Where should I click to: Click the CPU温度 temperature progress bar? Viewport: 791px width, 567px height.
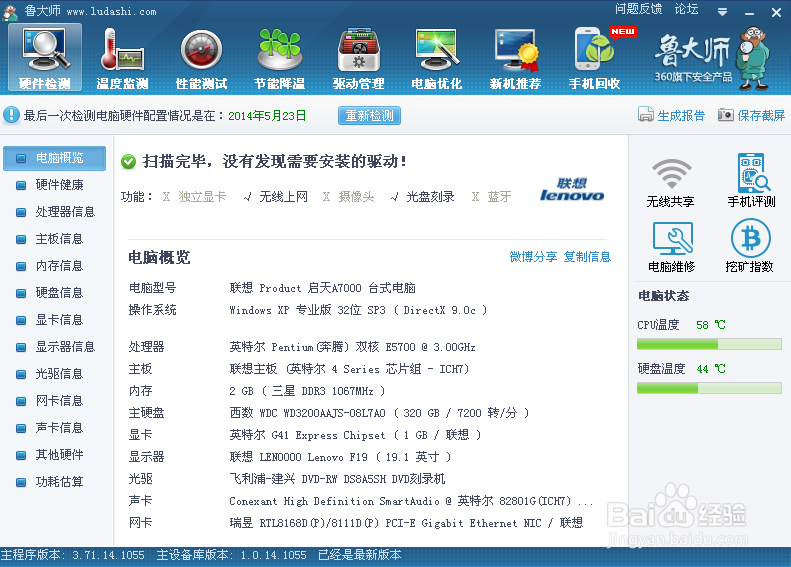pyautogui.click(x=709, y=345)
